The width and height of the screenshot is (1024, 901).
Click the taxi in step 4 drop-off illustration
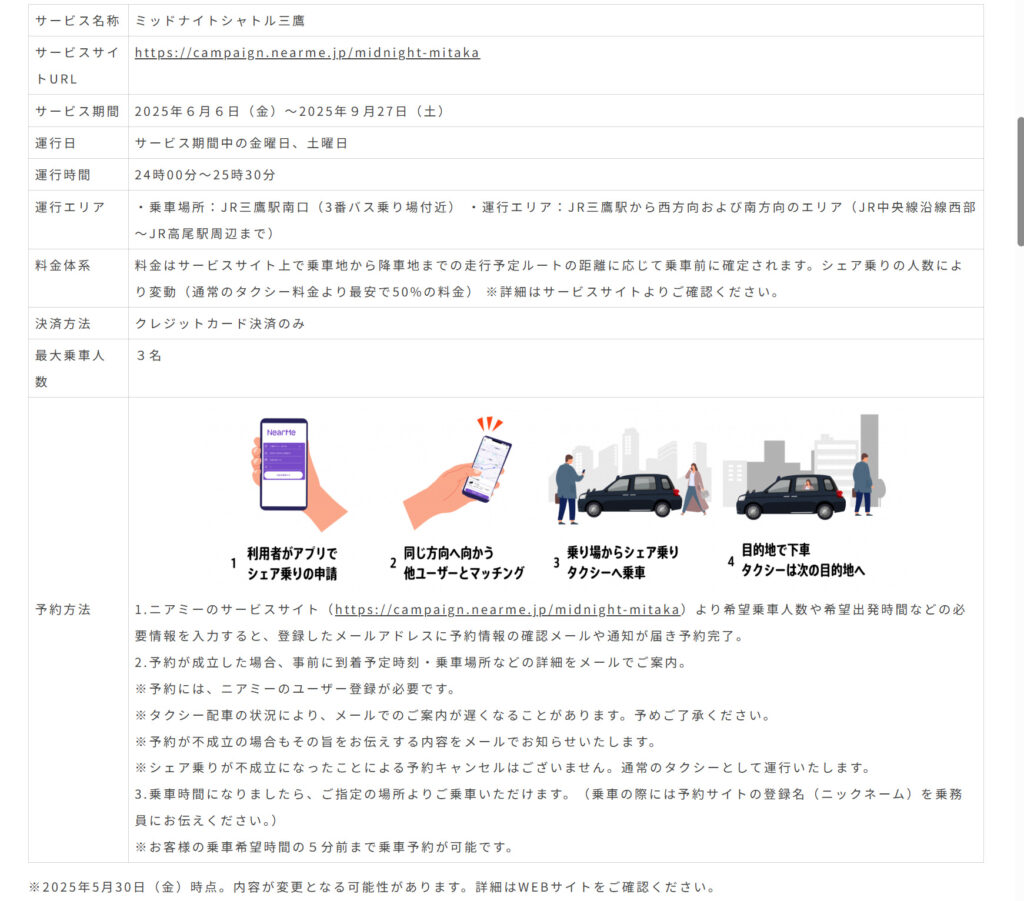pyautogui.click(x=790, y=496)
